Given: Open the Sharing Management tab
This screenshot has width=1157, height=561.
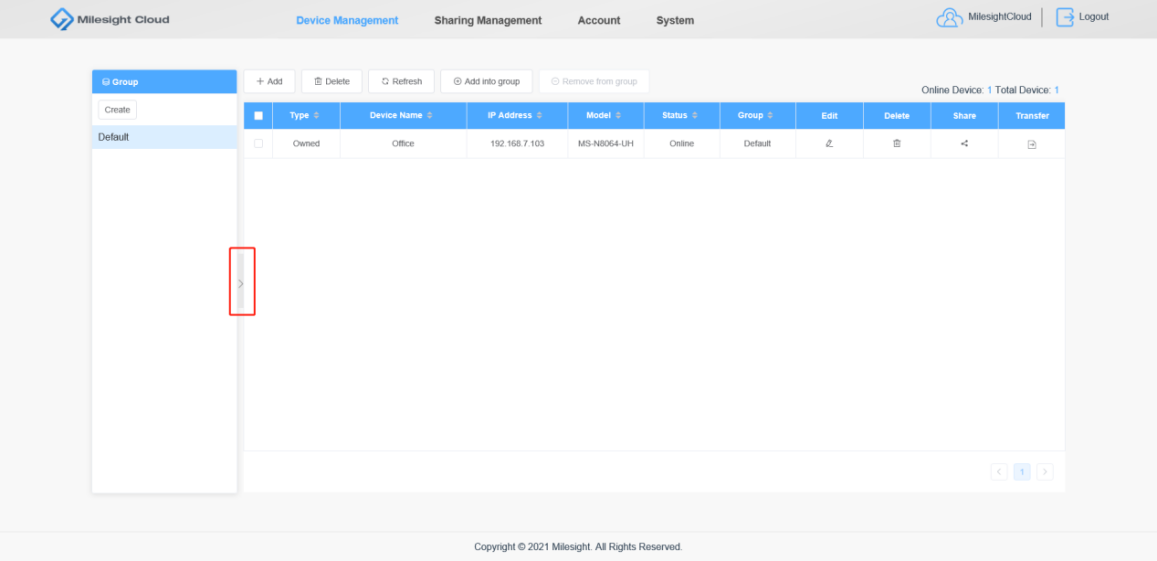Looking at the screenshot, I should (x=488, y=21).
